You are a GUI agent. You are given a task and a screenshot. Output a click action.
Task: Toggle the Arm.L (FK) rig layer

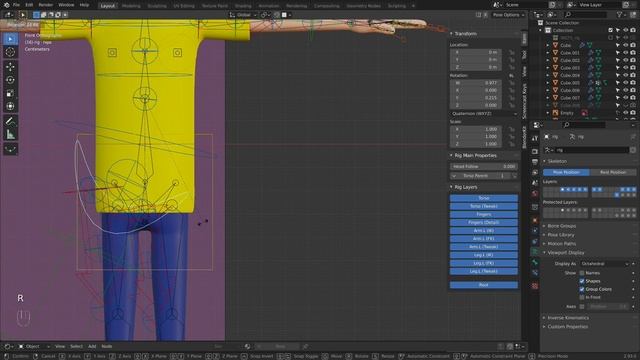[x=484, y=239]
